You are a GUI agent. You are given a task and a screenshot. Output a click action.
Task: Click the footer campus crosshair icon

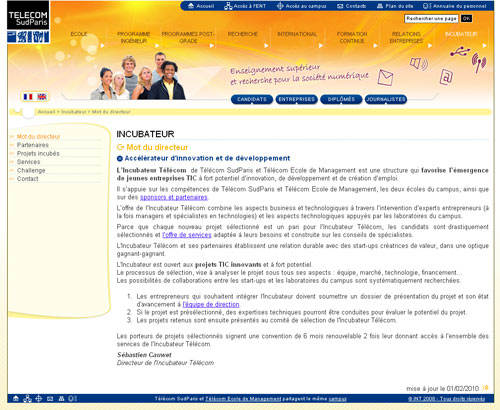click(39, 398)
